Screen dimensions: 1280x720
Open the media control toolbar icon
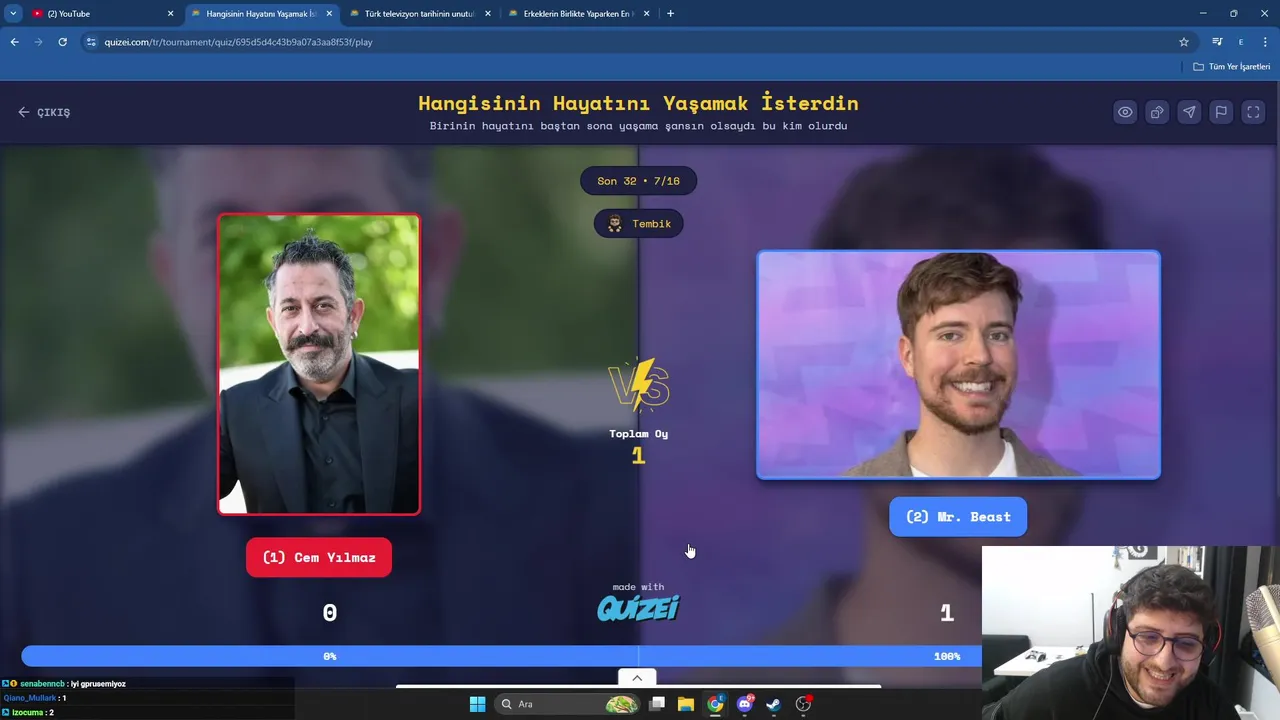click(x=1217, y=42)
